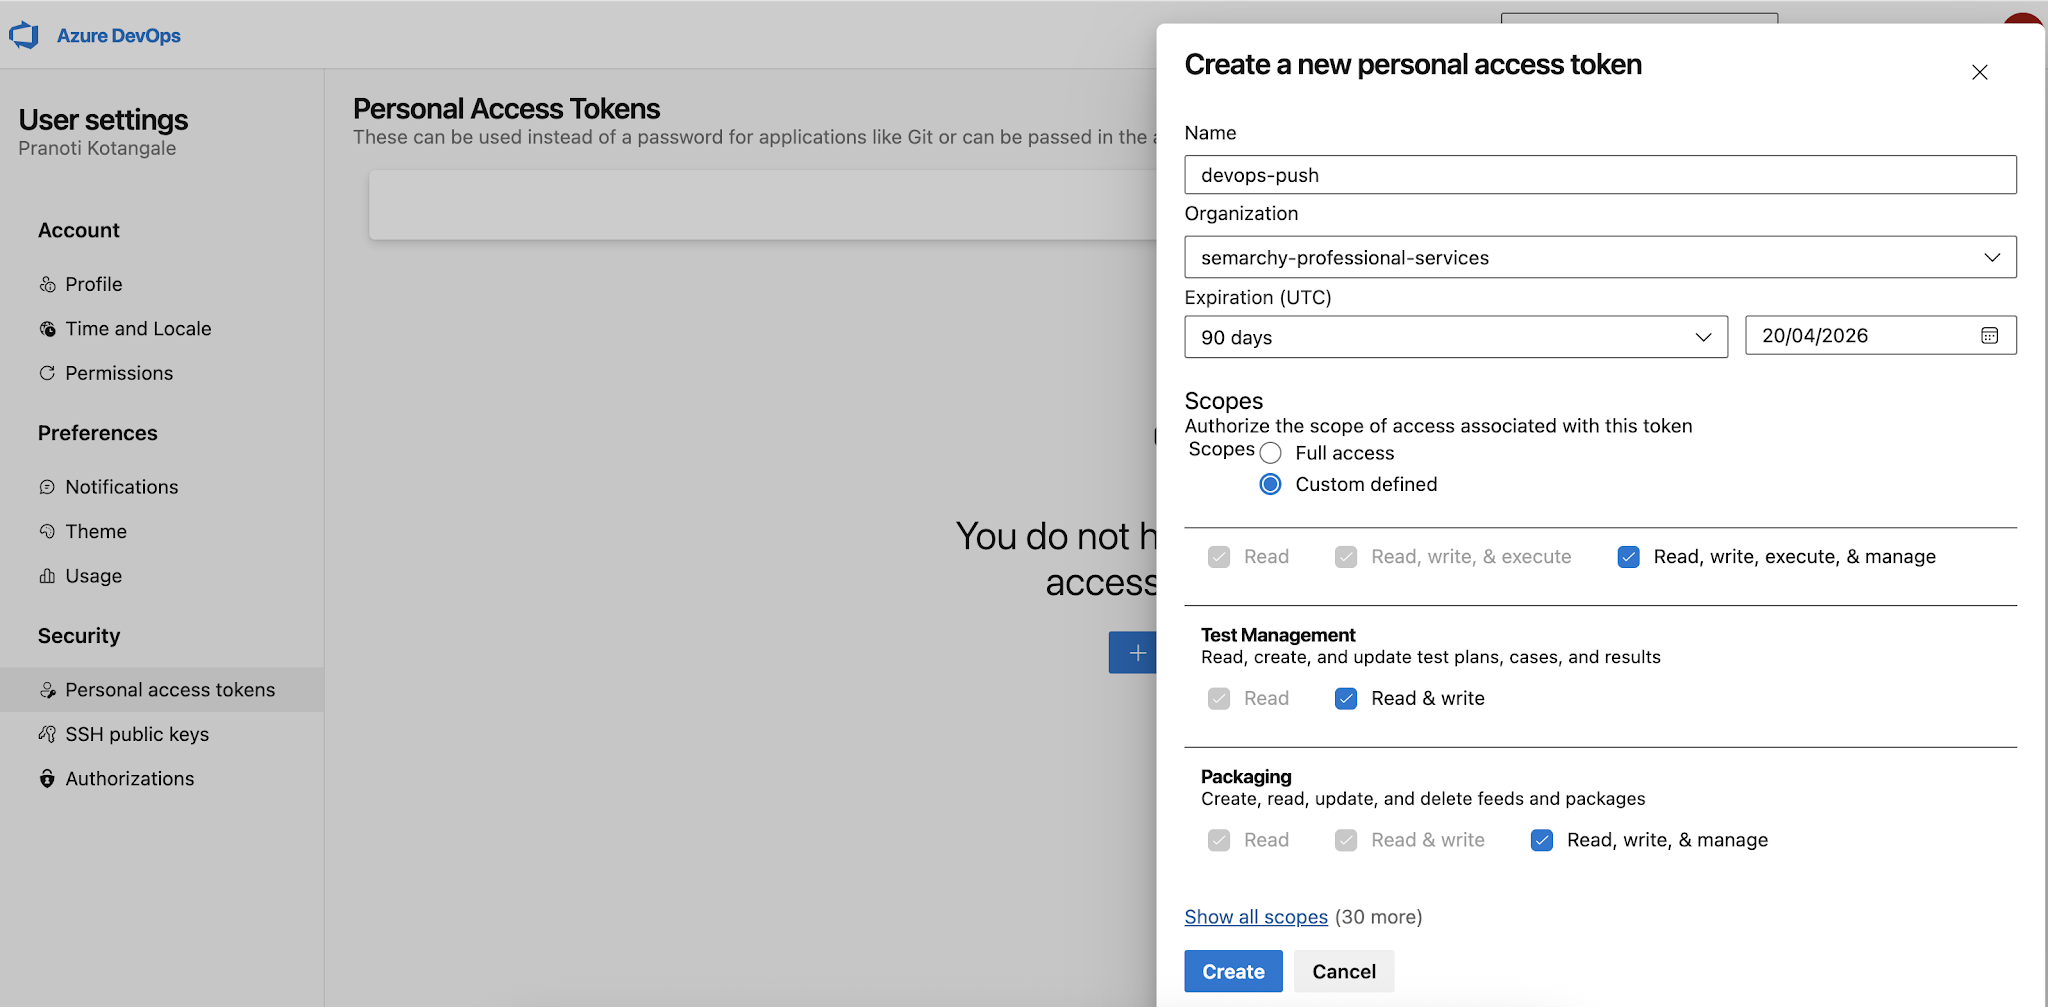Click the Cancel button
Screen dimensions: 2048x1007
pos(1344,971)
